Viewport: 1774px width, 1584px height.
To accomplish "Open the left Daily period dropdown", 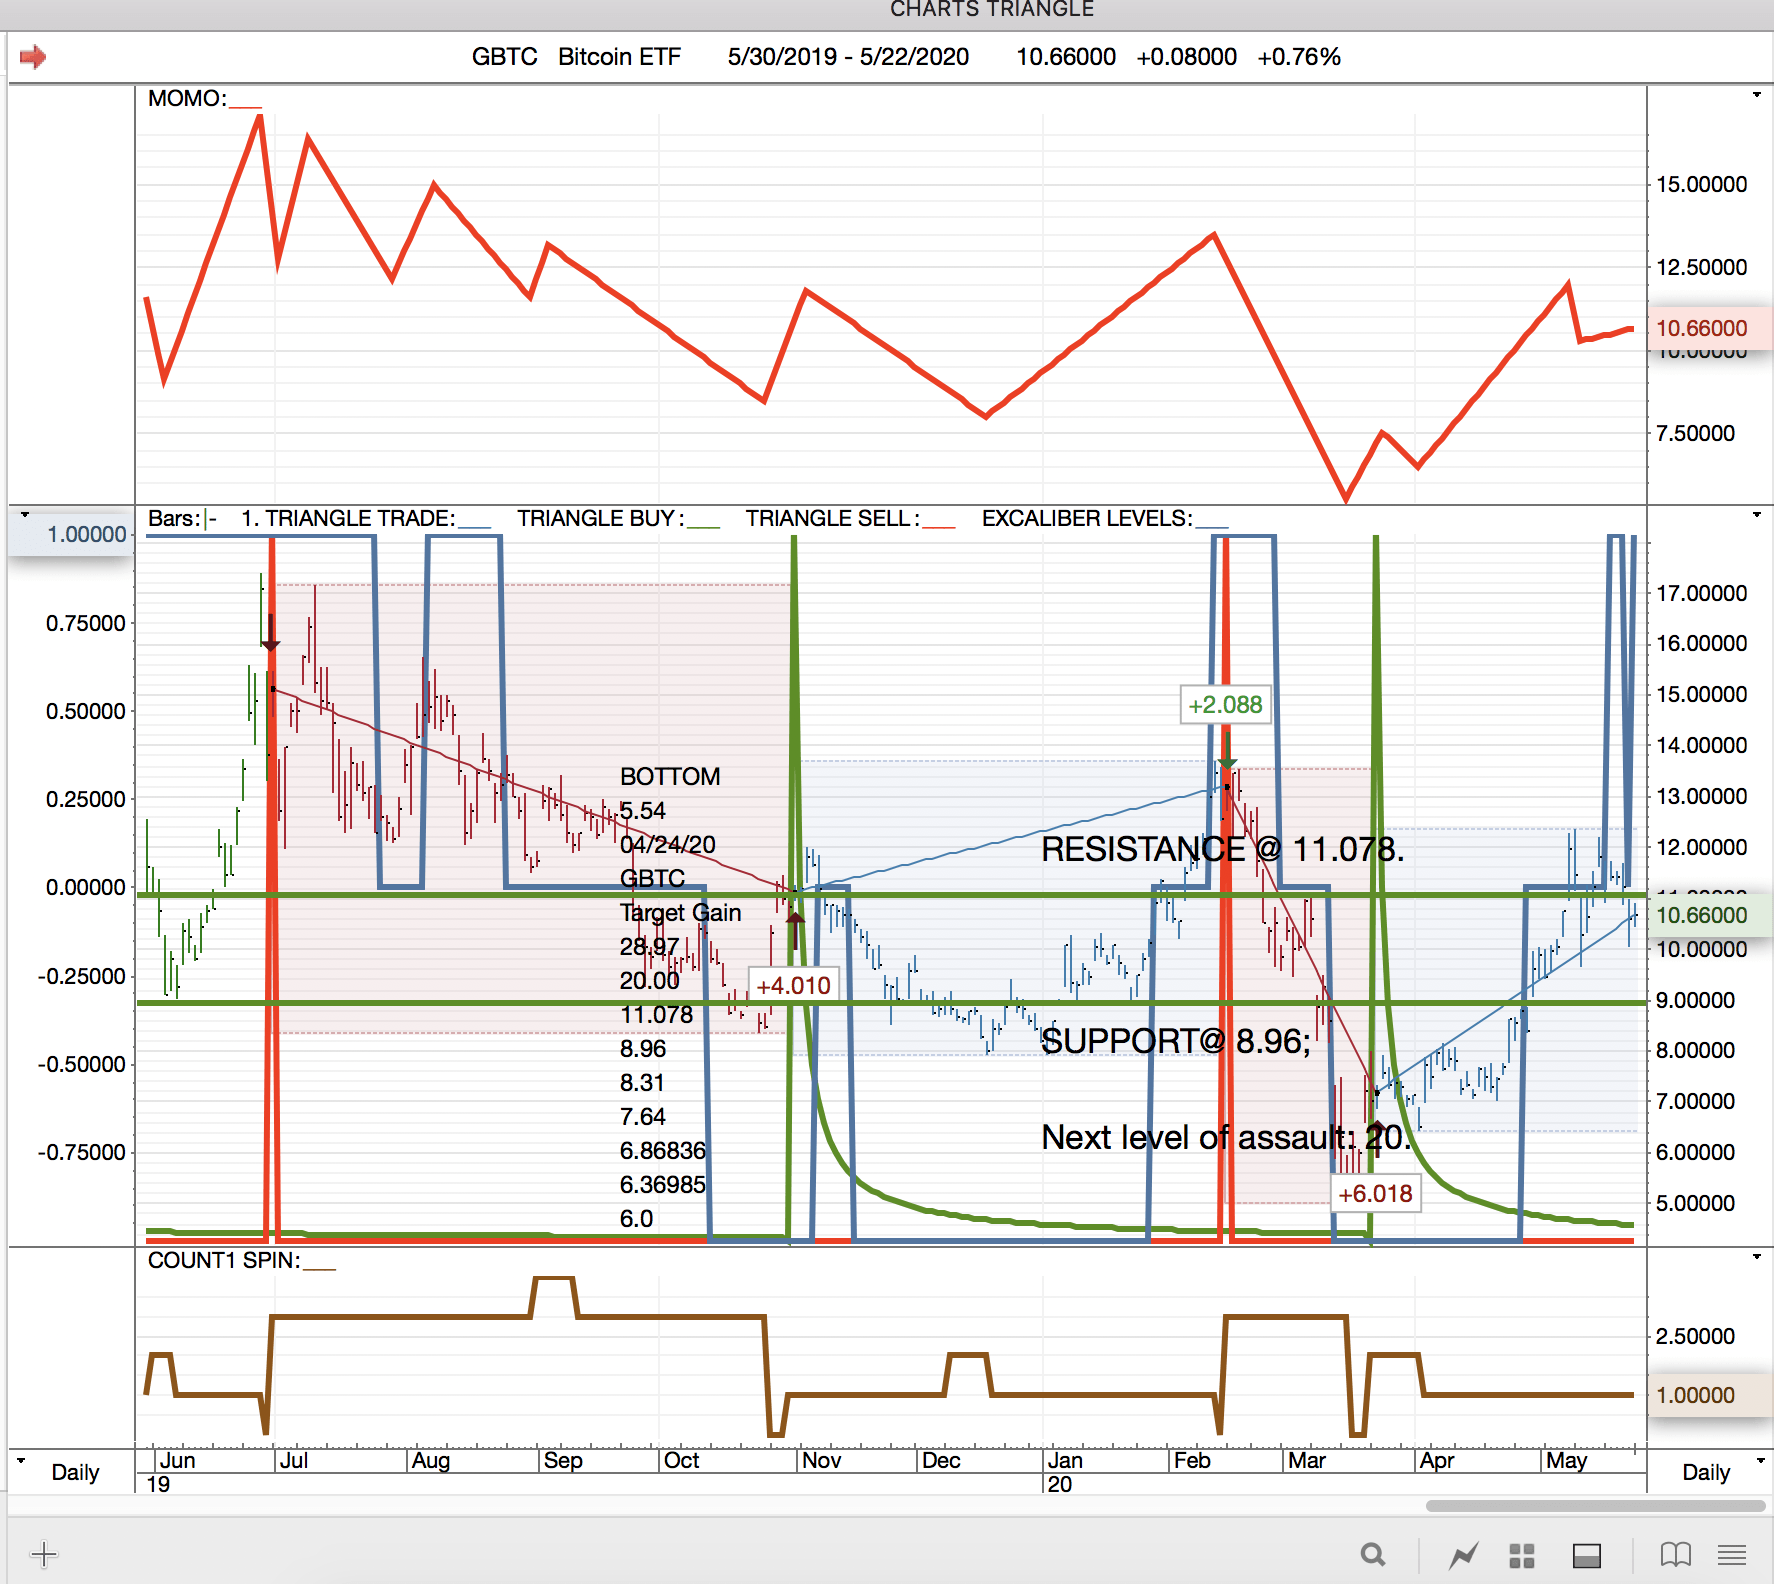I will (22, 1461).
